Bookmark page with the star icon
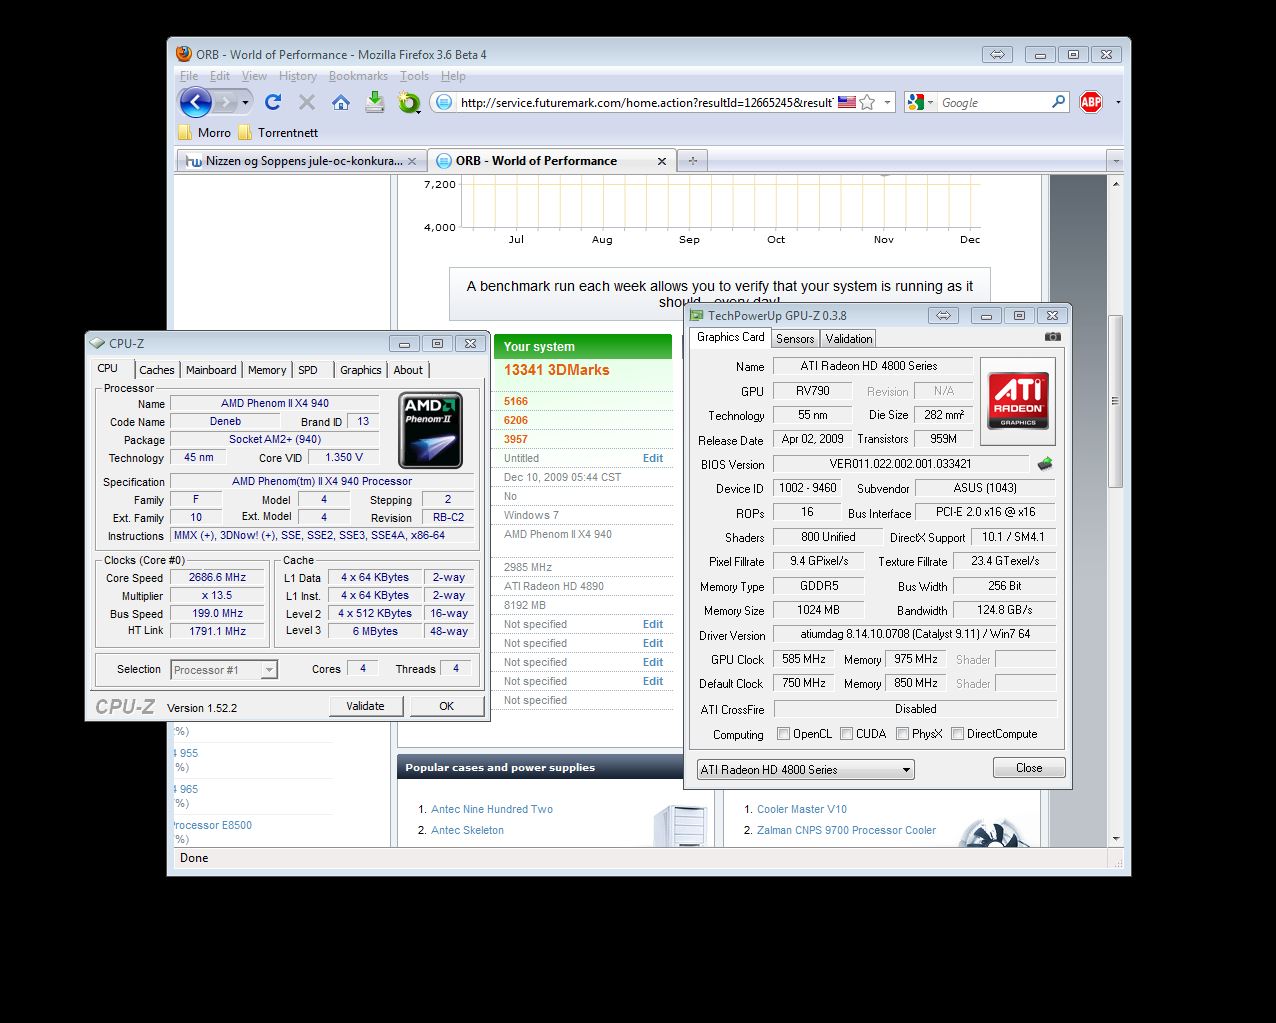This screenshot has height=1023, width=1276. (867, 102)
